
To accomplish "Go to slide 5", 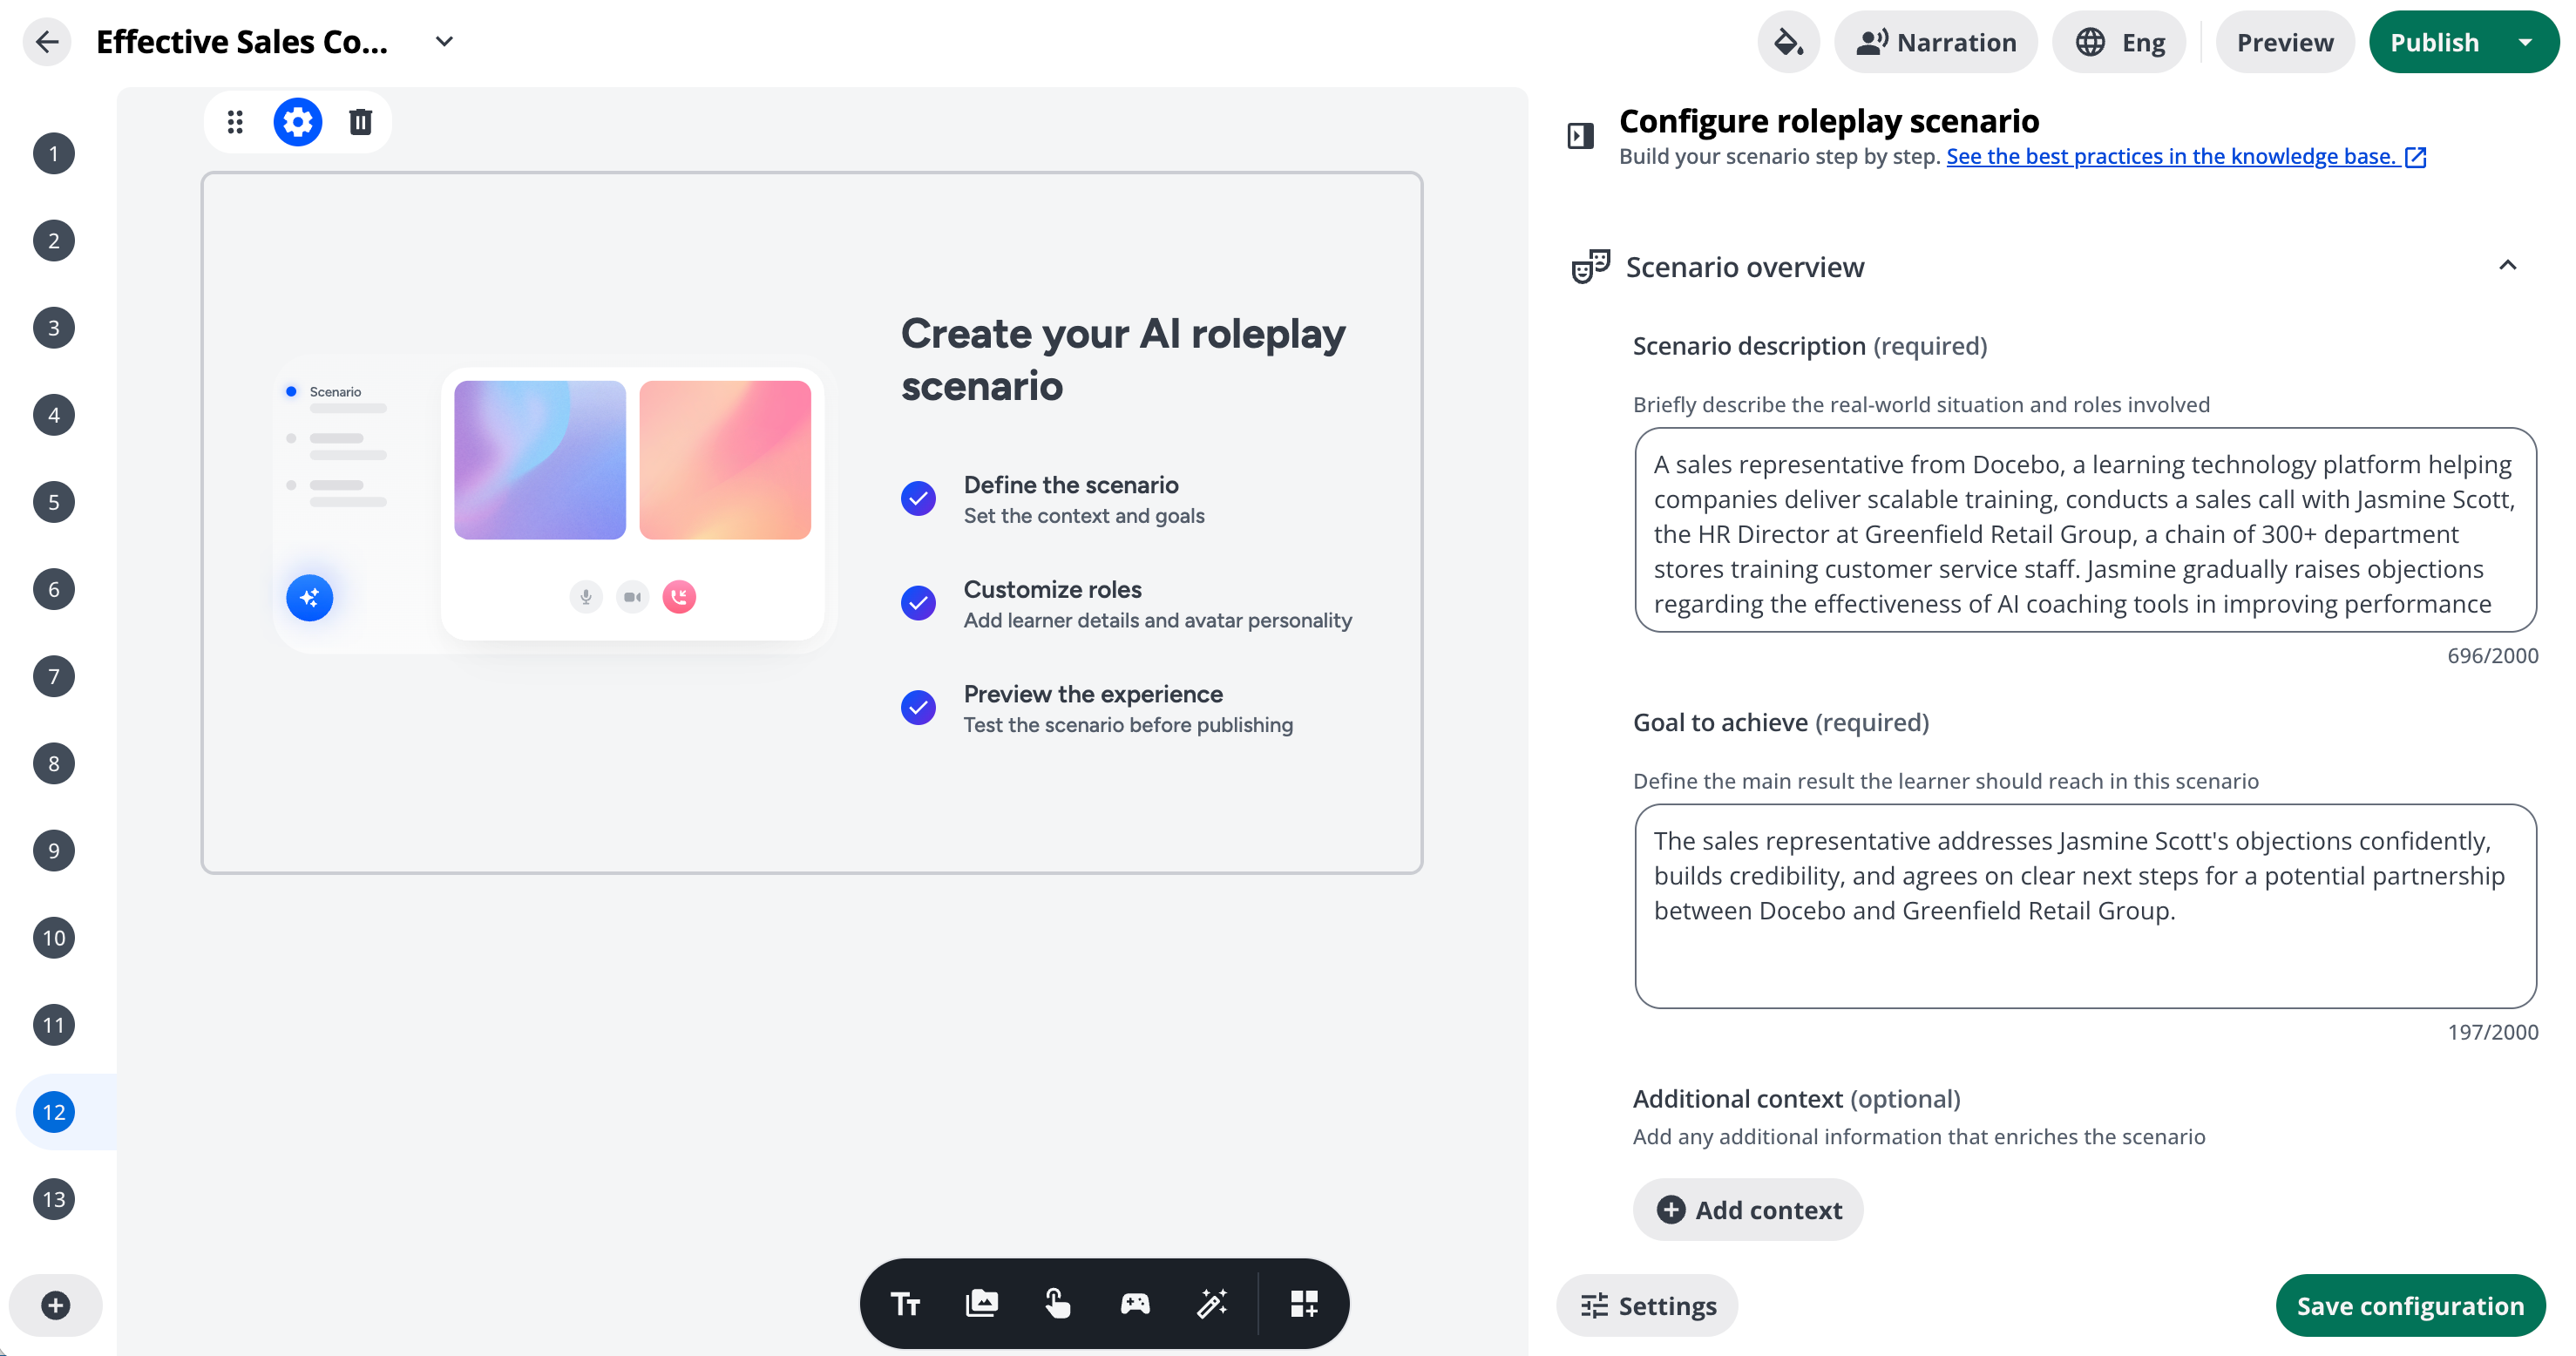I will (x=54, y=502).
